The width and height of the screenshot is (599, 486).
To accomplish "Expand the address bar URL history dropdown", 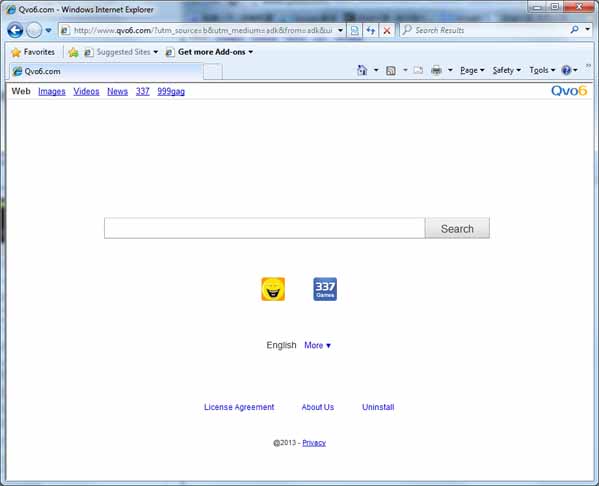I will pos(340,30).
